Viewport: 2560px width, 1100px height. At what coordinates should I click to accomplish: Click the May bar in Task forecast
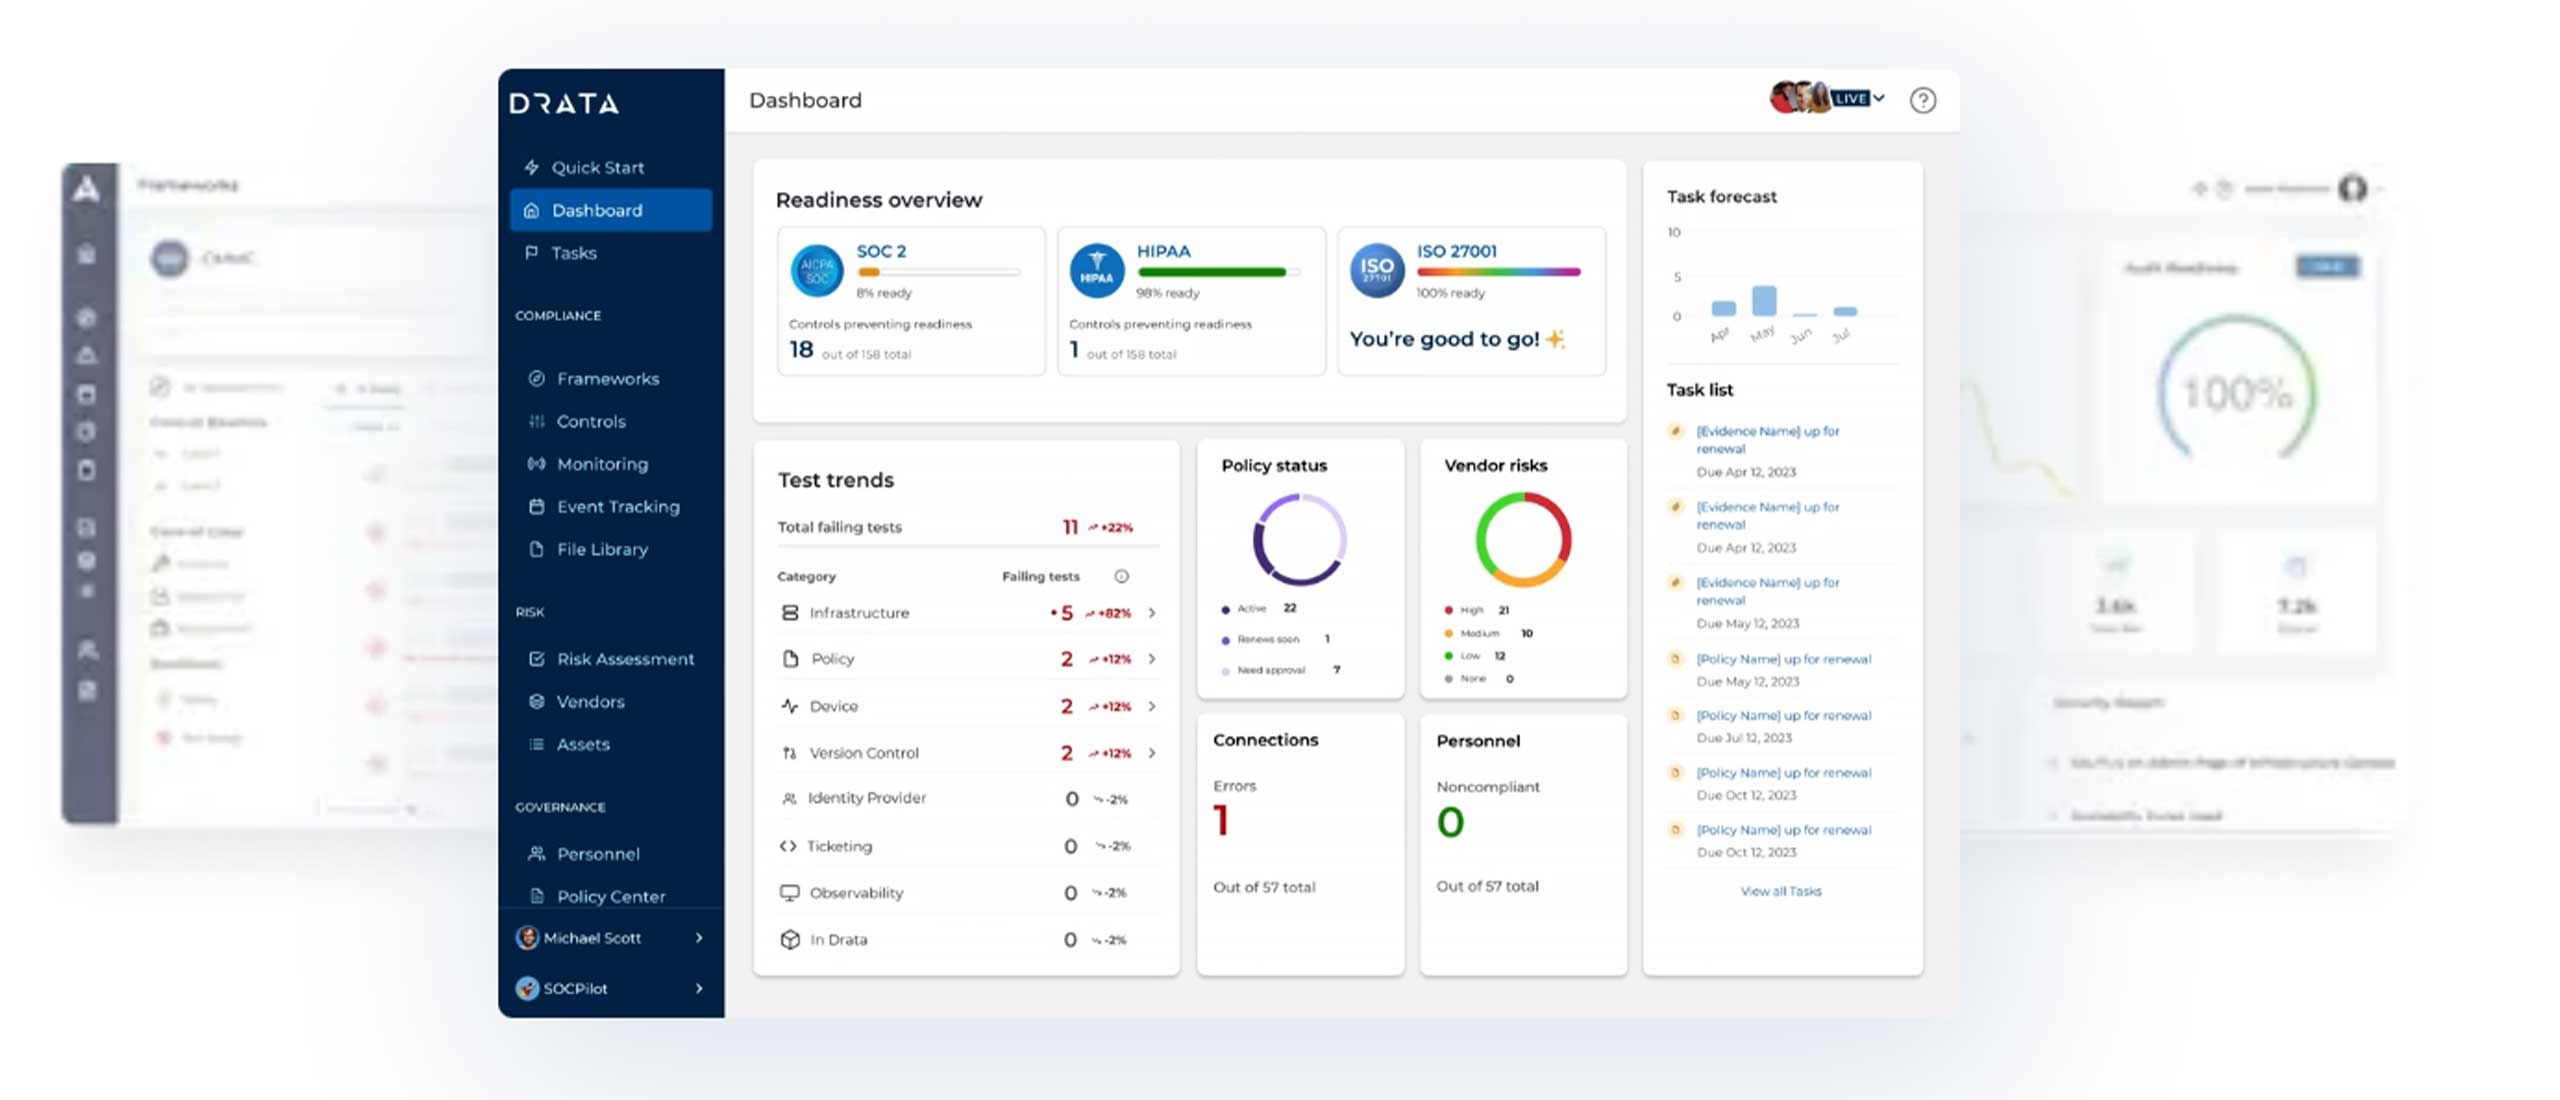pyautogui.click(x=1764, y=300)
